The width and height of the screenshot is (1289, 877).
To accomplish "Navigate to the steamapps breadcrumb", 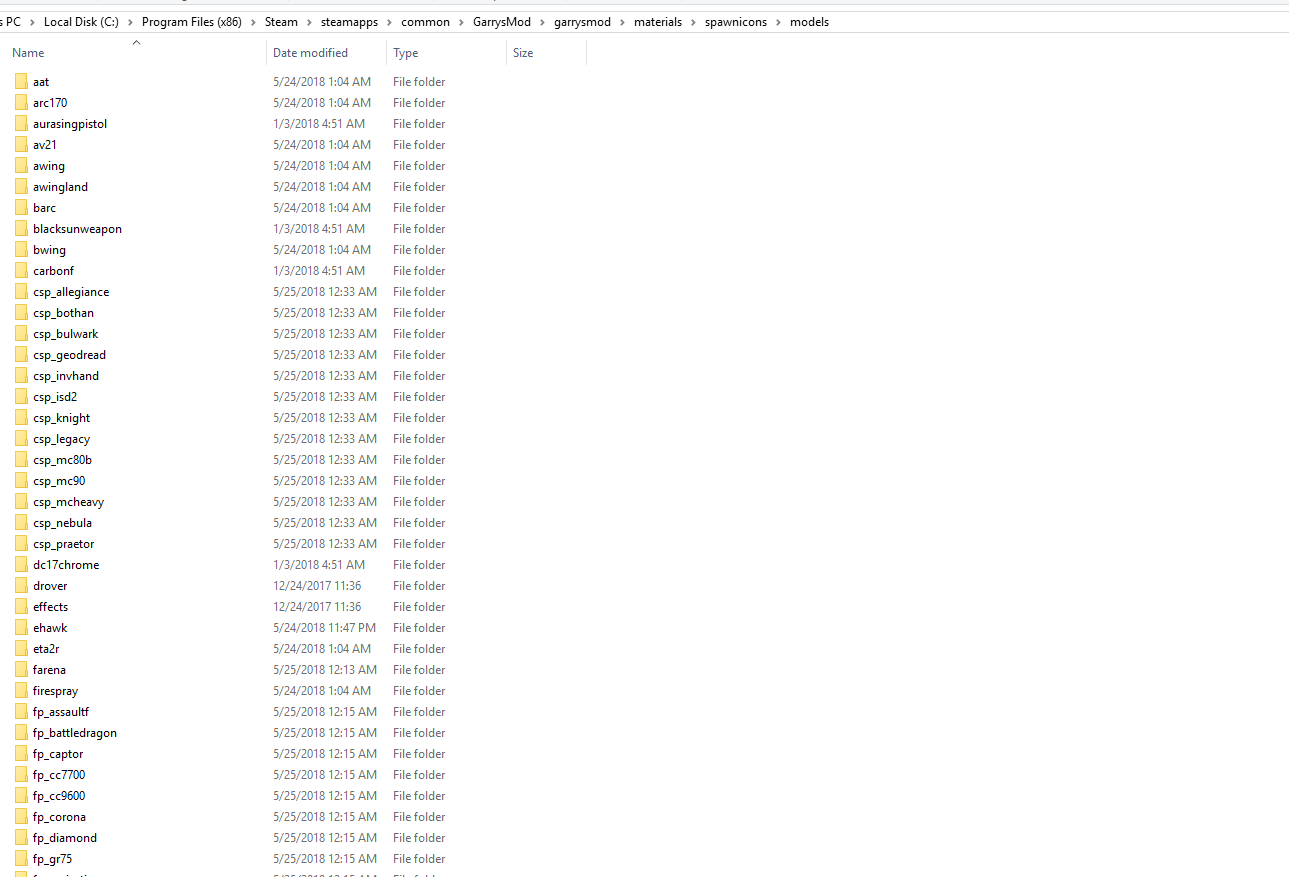I will [350, 22].
